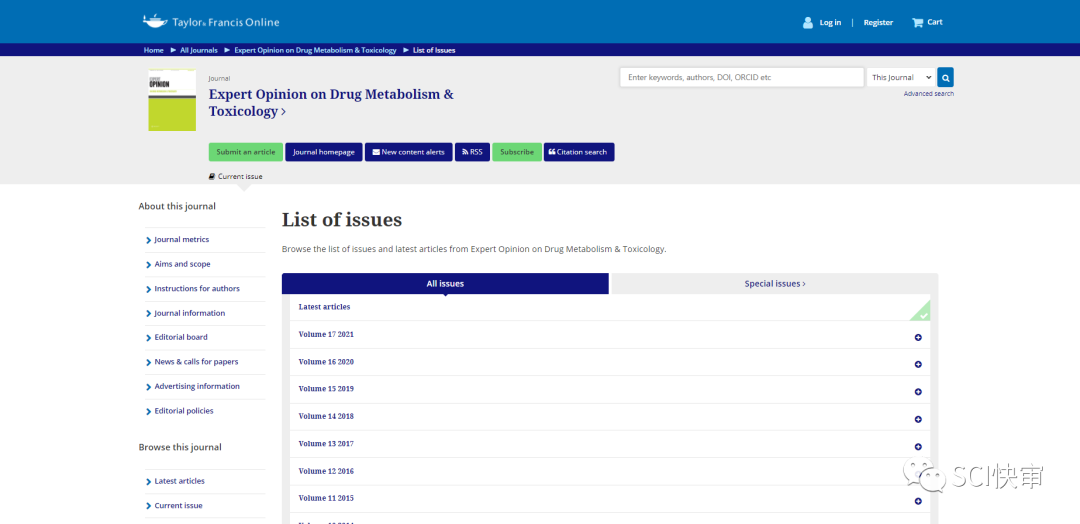Select the All issues tab
Screen dimensions: 1080x524
coord(445,284)
